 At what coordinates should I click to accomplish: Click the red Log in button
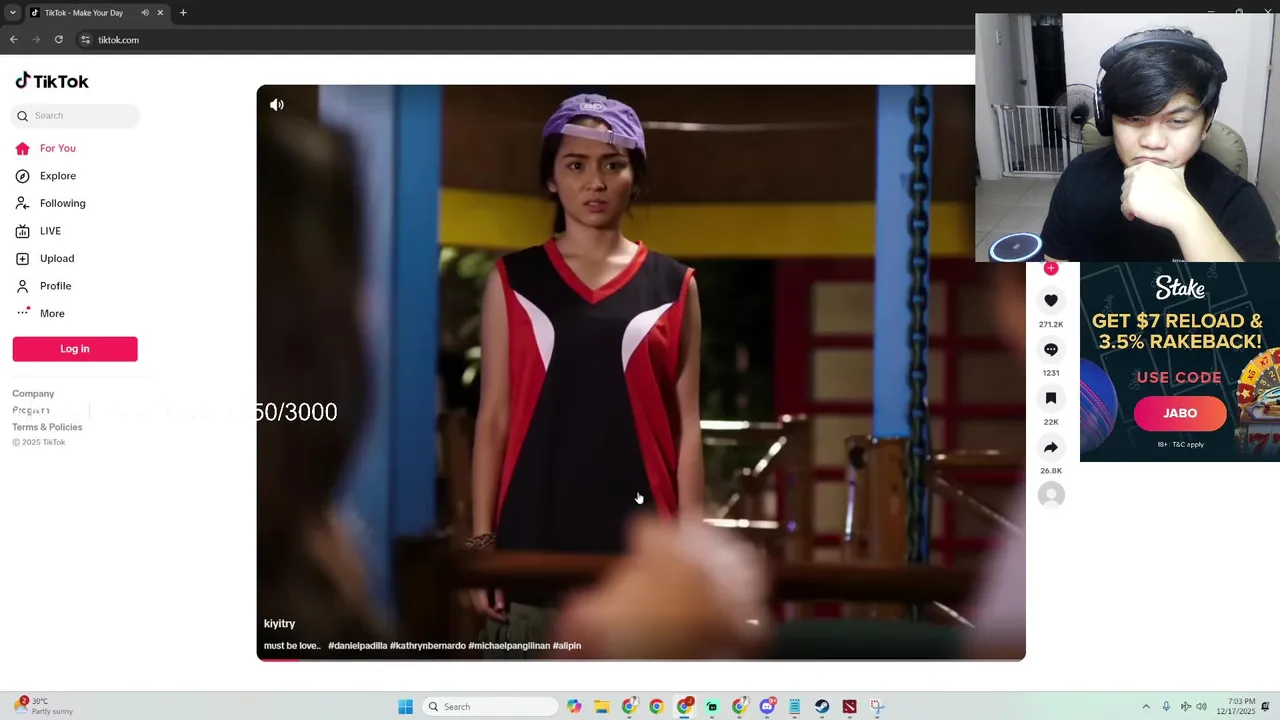pos(75,349)
